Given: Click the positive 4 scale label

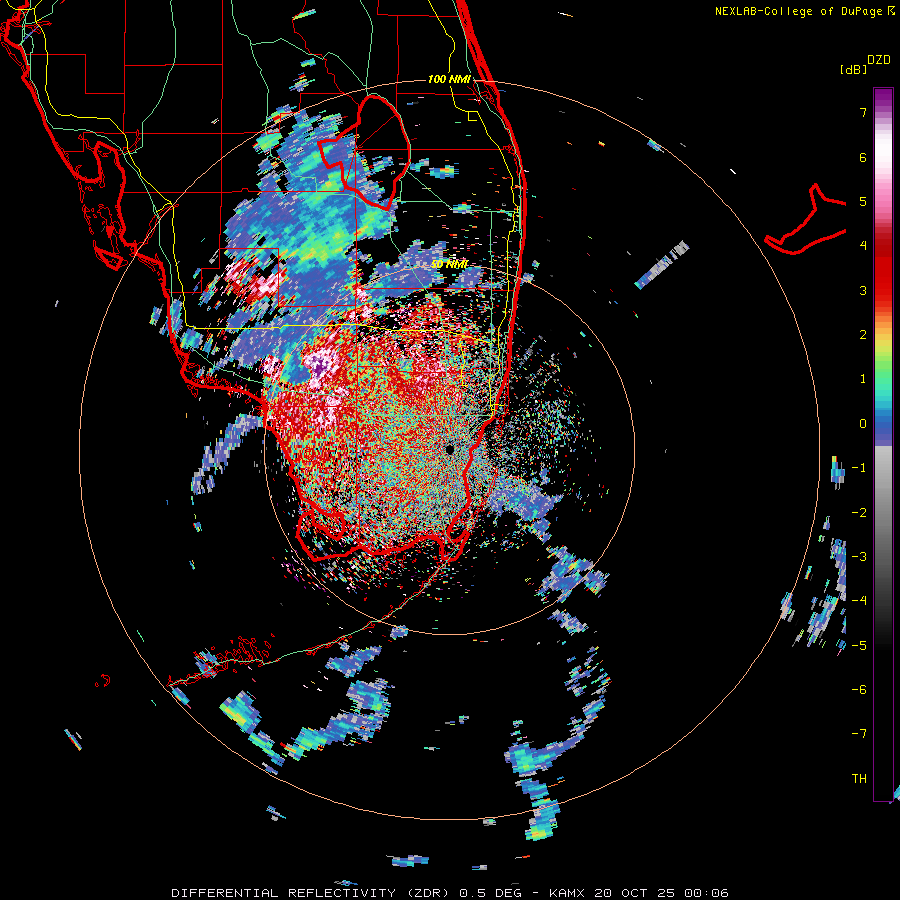Looking at the screenshot, I should 863,246.
